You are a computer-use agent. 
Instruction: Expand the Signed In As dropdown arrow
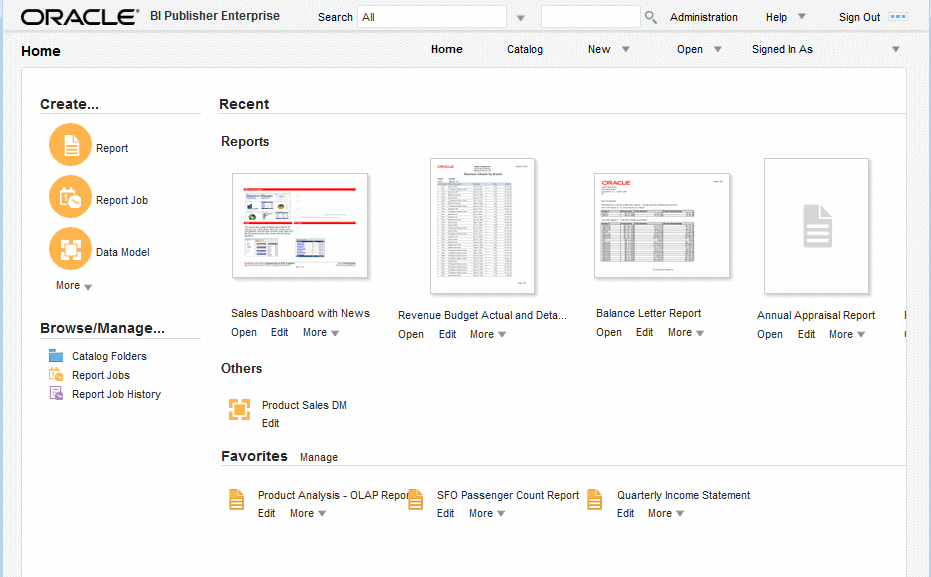click(x=895, y=49)
